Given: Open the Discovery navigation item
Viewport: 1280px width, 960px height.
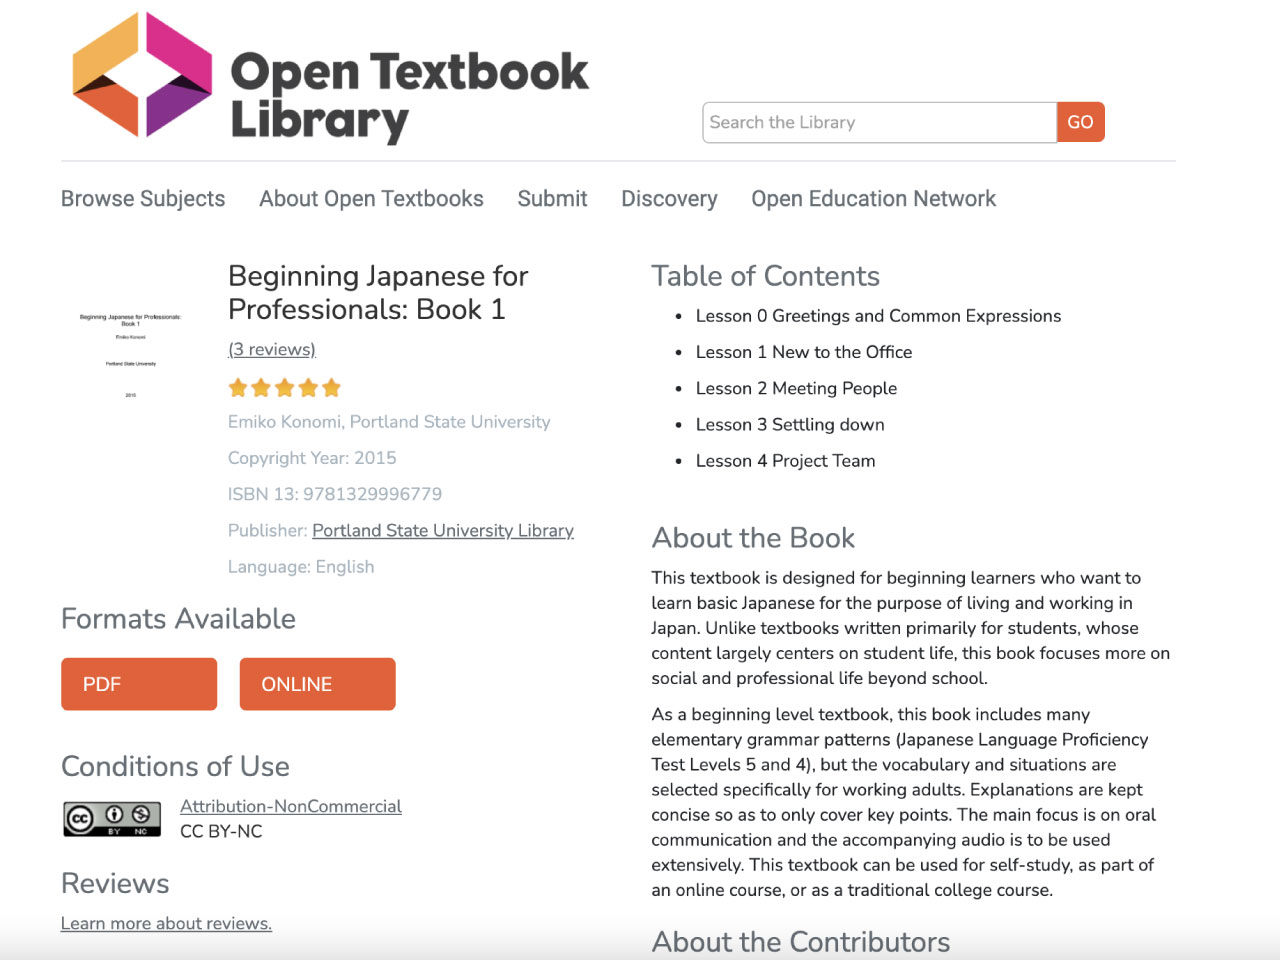Looking at the screenshot, I should click(669, 199).
